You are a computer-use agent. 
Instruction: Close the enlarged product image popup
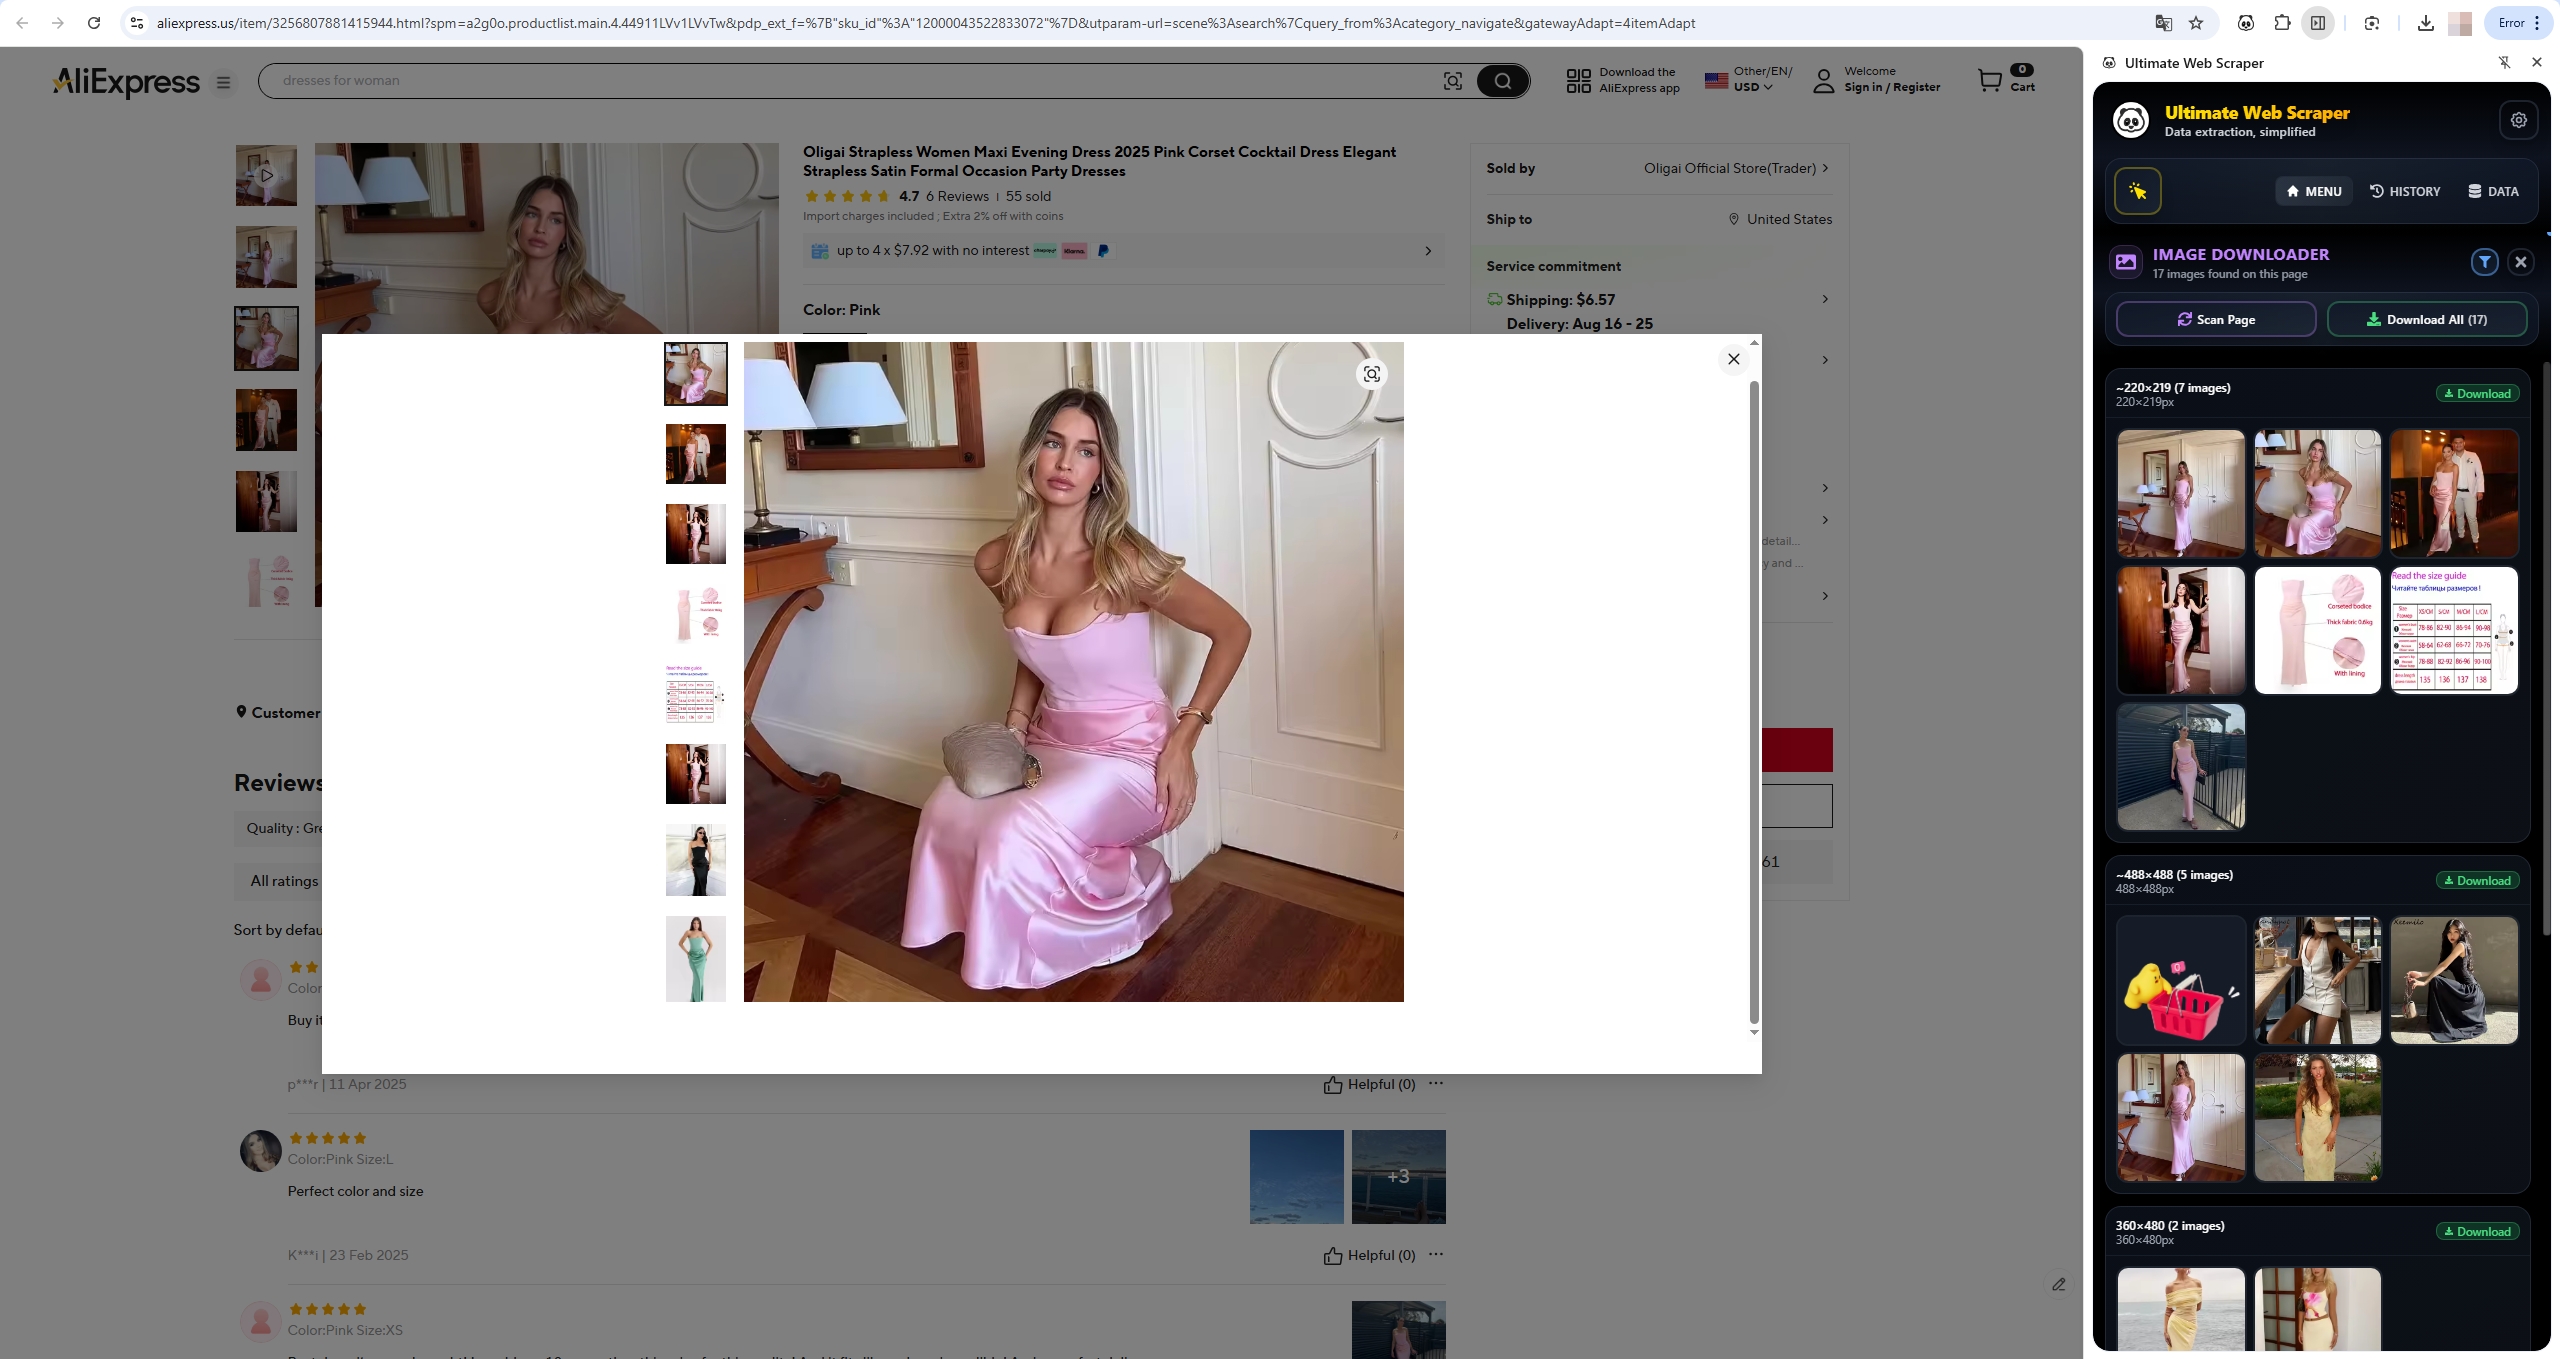1734,359
